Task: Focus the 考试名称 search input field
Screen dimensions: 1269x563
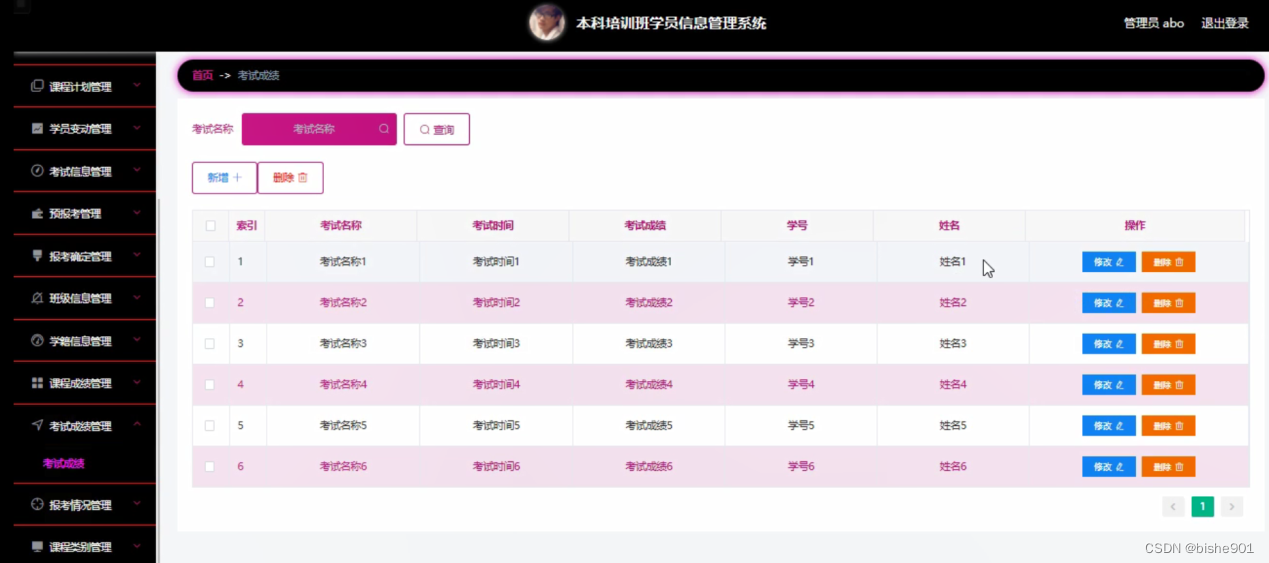Action: tap(319, 129)
